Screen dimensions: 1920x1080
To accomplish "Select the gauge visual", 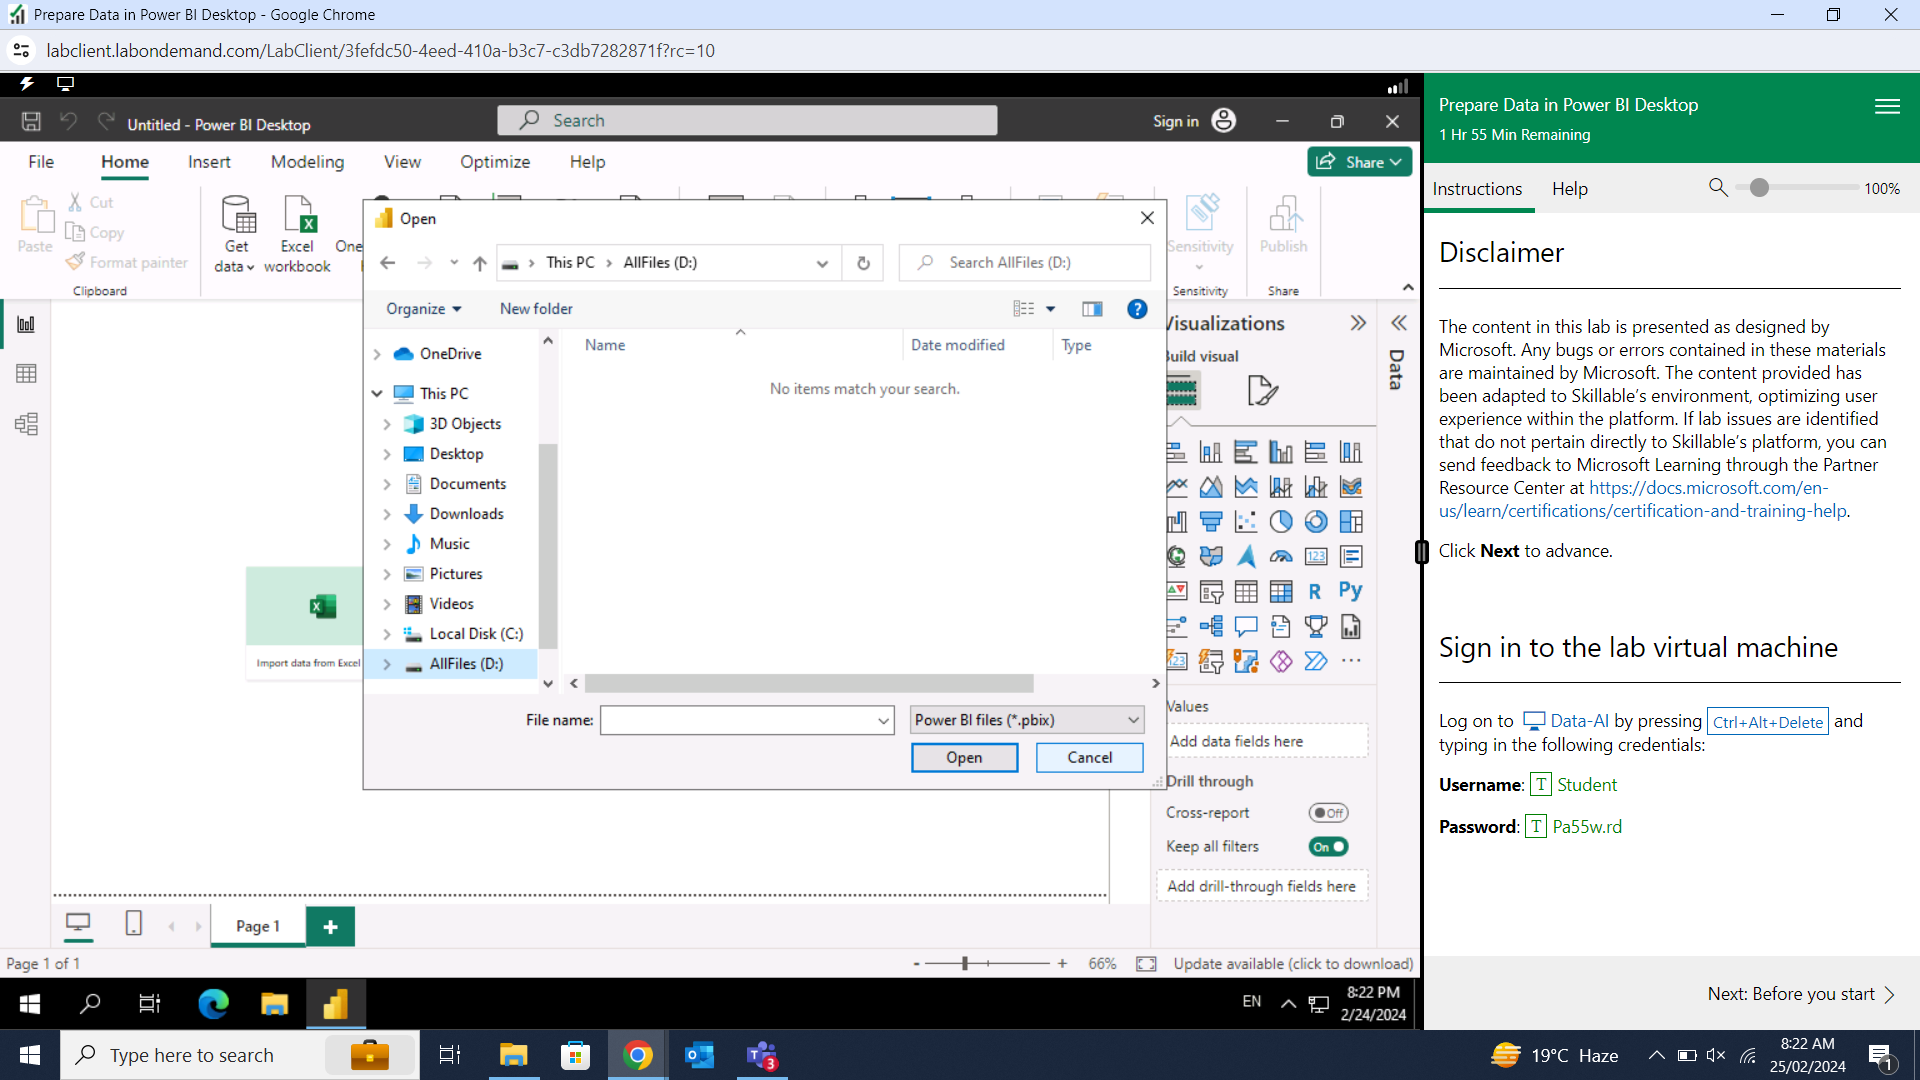I will (1281, 556).
